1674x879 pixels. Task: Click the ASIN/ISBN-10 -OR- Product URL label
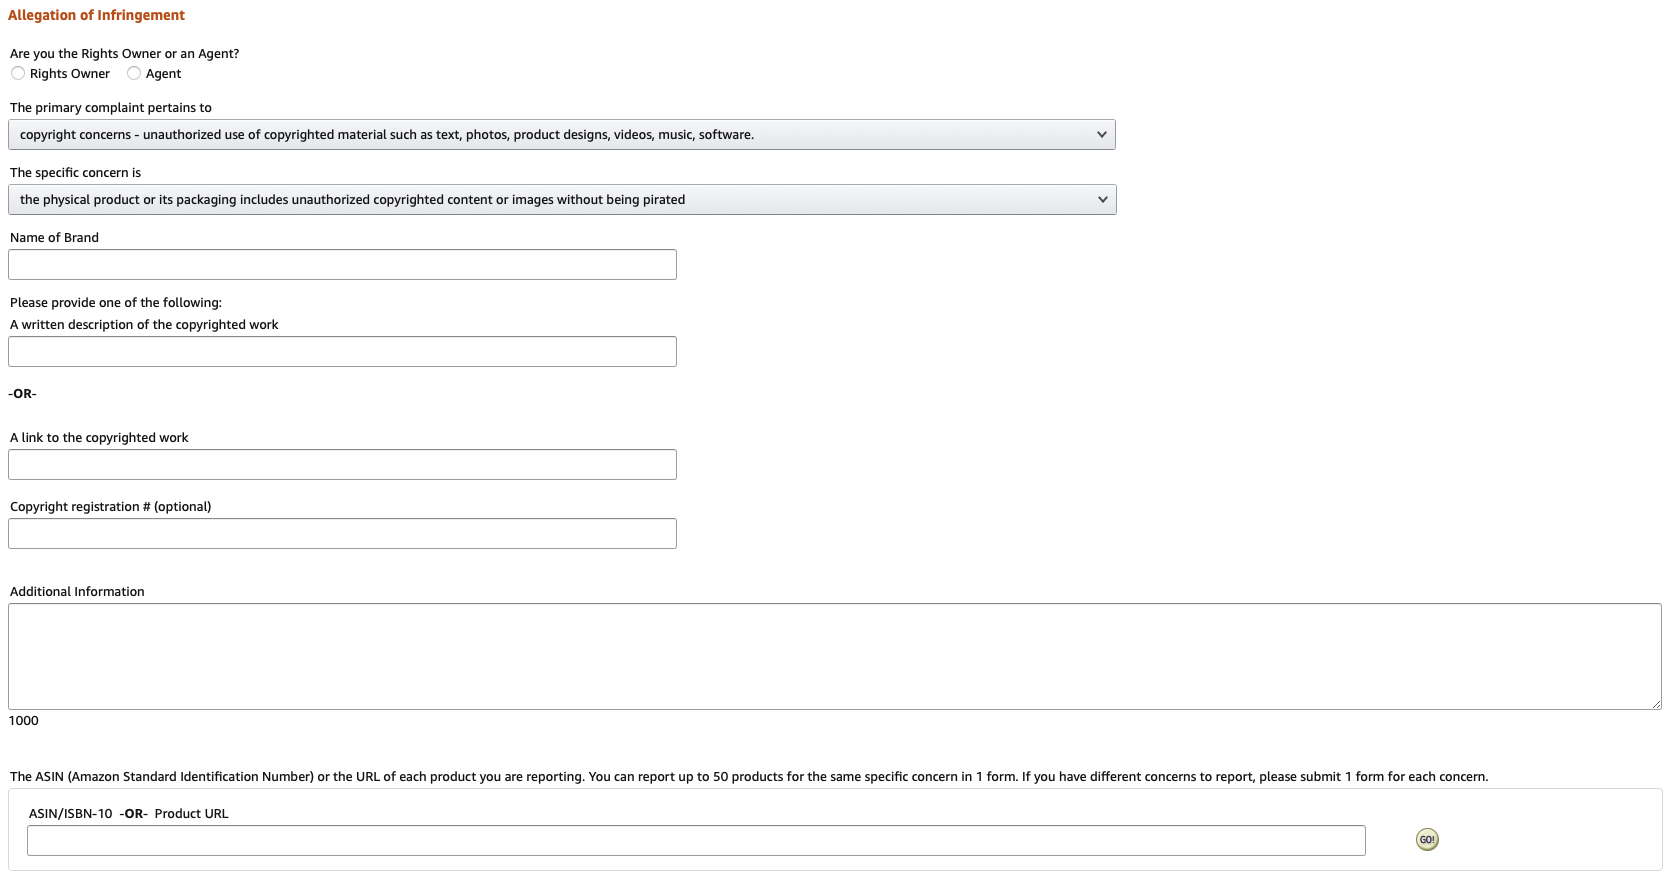tap(129, 814)
